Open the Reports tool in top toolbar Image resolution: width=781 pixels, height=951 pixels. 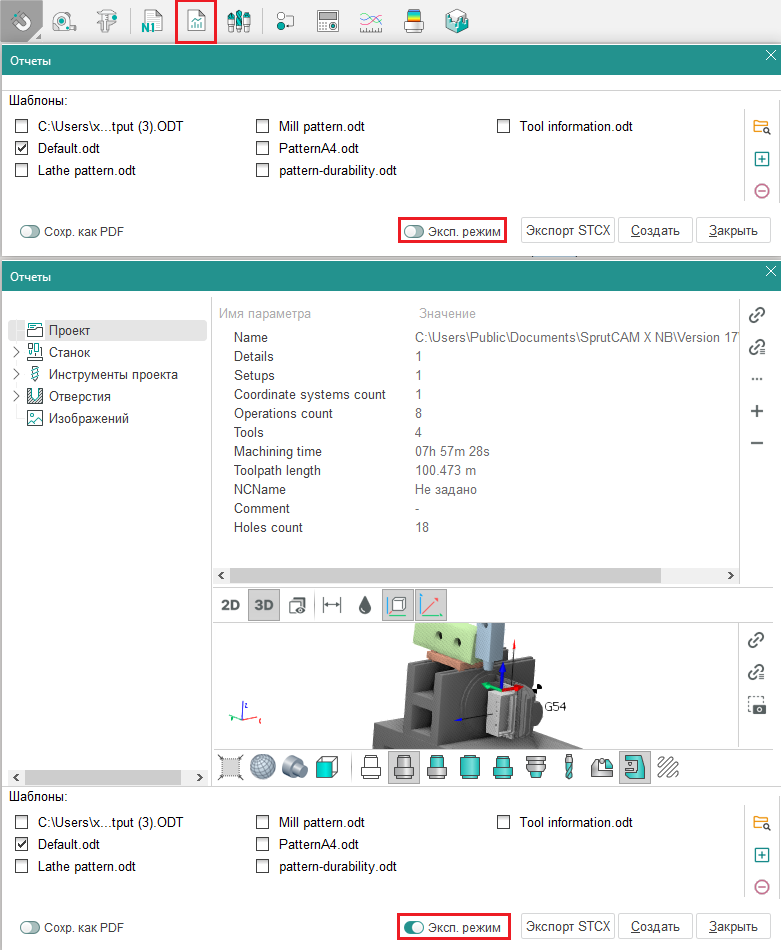196,22
